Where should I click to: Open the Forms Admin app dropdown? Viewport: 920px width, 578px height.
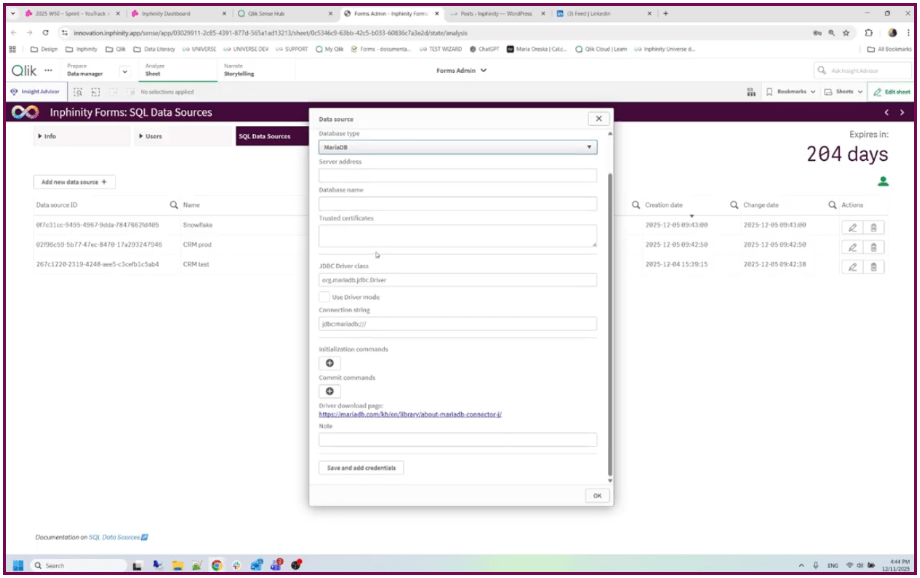pos(461,70)
